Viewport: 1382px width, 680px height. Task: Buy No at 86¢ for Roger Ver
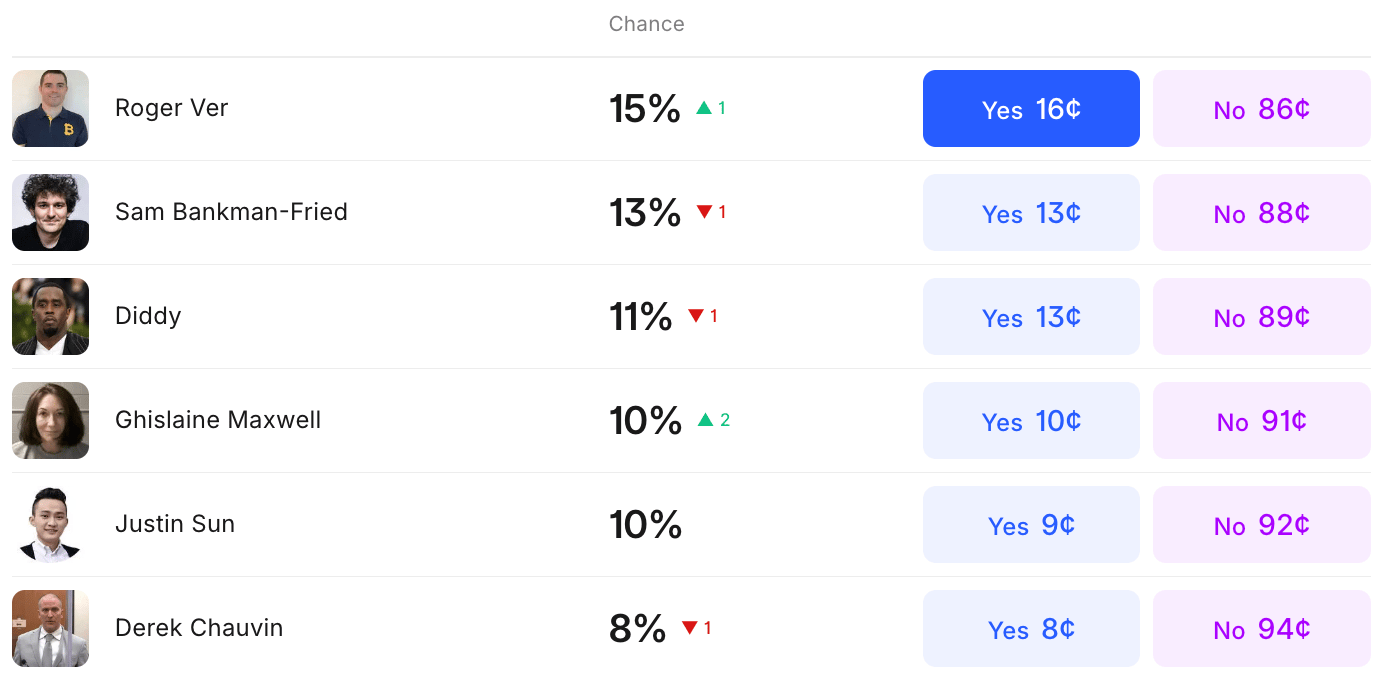pos(1261,108)
